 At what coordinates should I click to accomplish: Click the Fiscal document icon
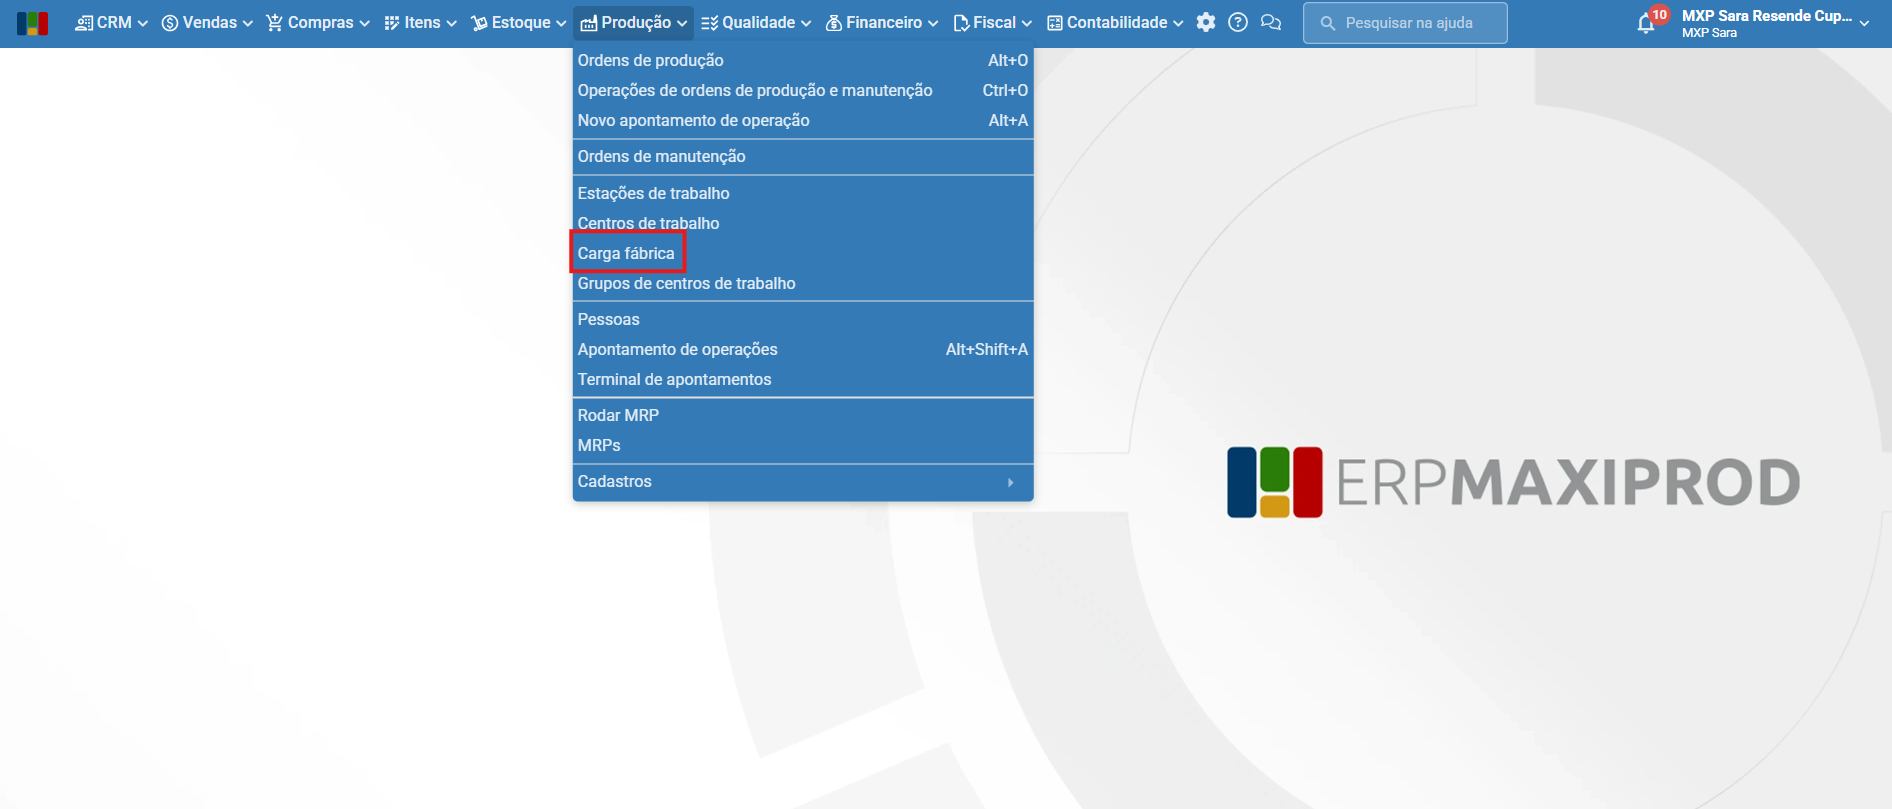click(x=961, y=23)
